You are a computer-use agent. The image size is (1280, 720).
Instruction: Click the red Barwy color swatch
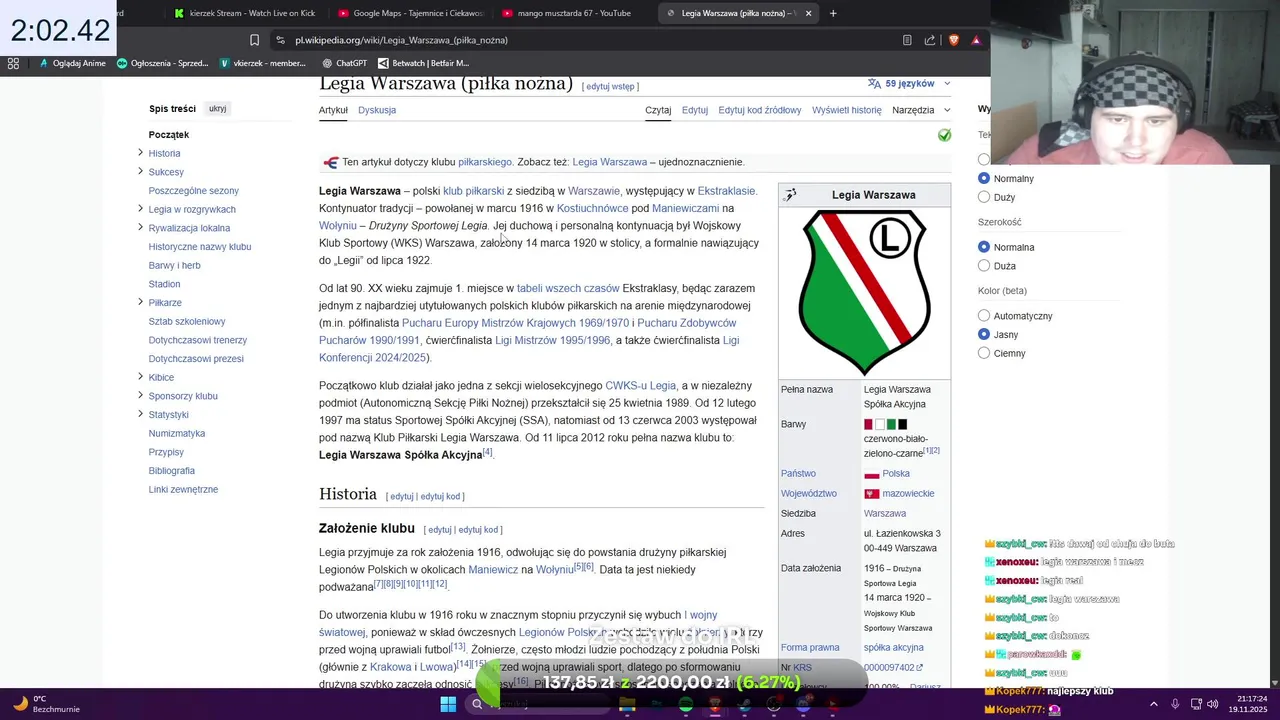pyautogui.click(x=868, y=425)
